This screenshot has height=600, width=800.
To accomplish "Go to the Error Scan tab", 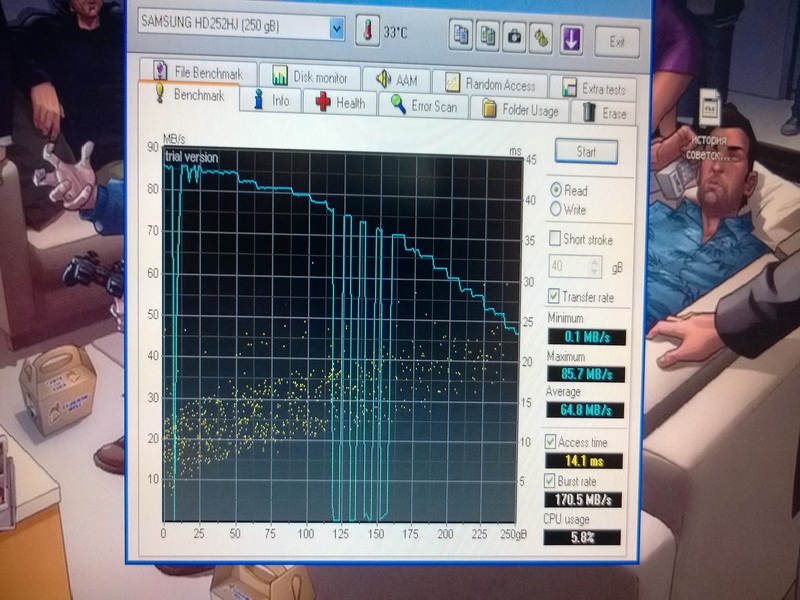I will (423, 105).
